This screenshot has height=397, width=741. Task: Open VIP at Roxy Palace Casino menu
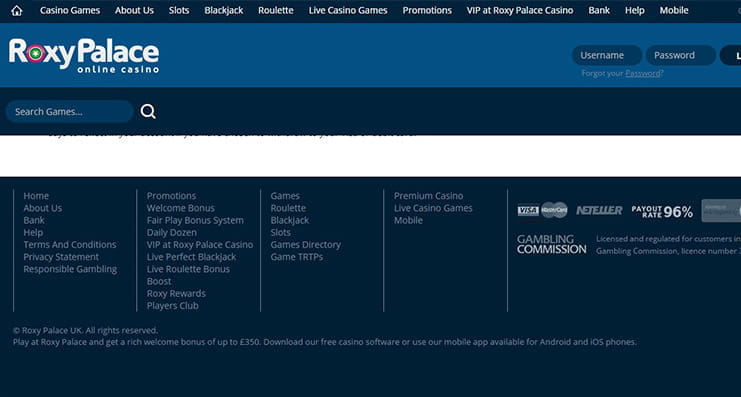[520, 10]
